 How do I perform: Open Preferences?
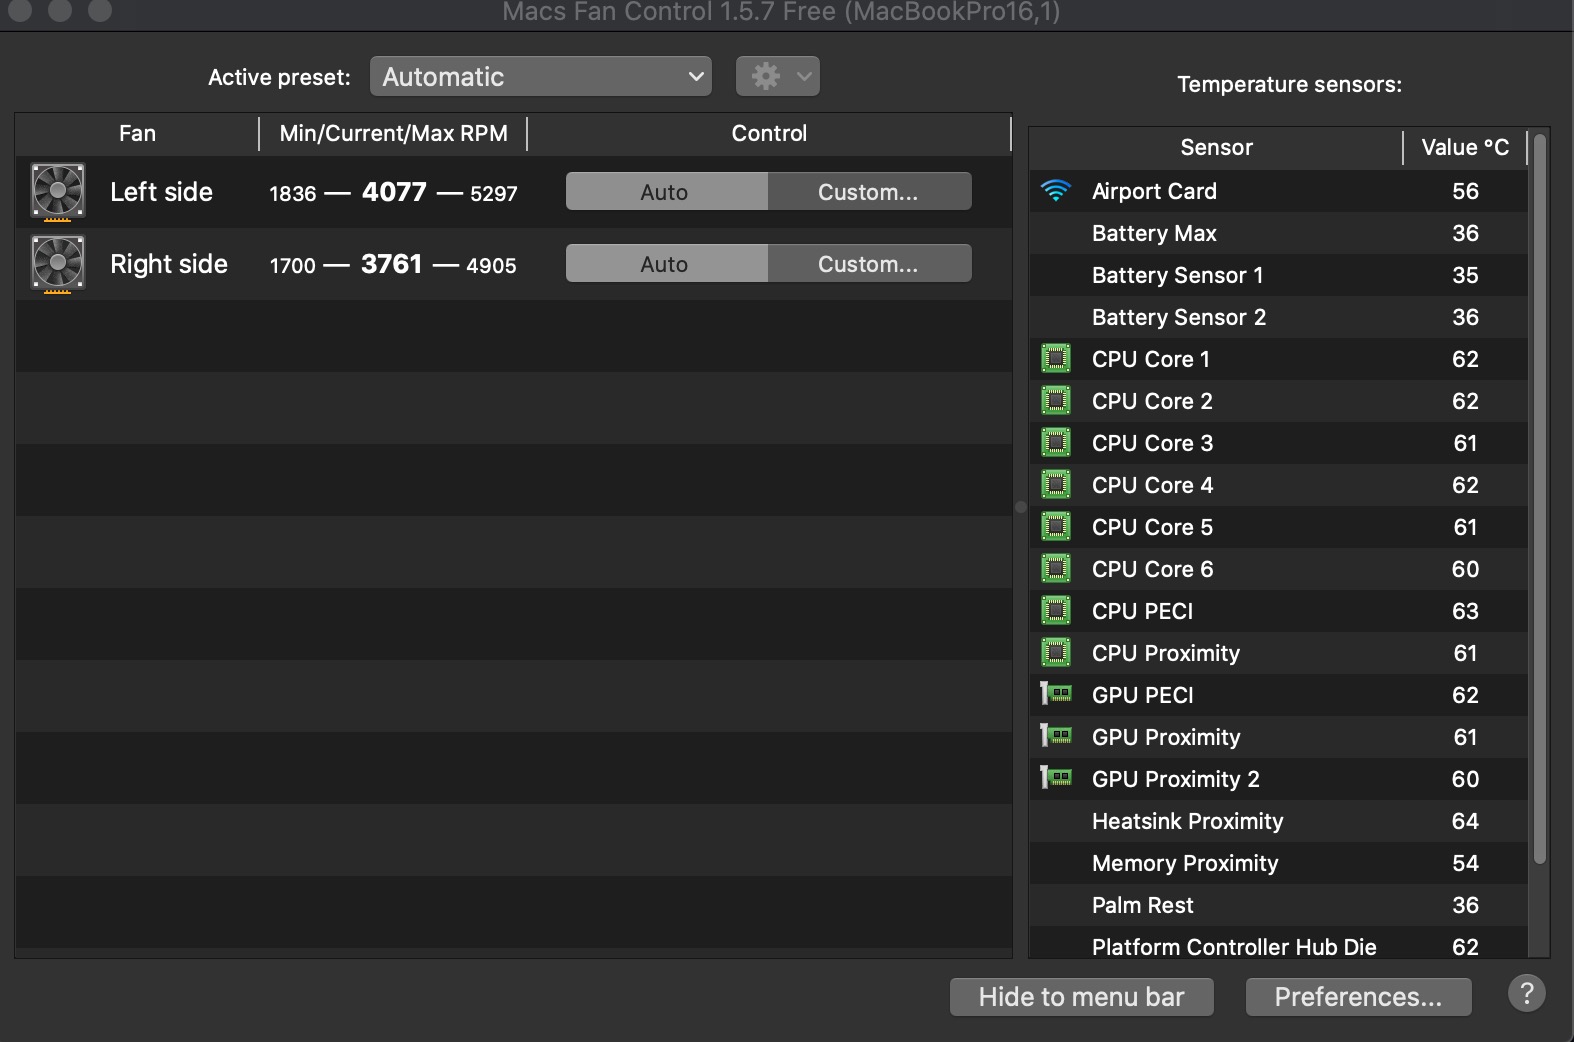1358,996
